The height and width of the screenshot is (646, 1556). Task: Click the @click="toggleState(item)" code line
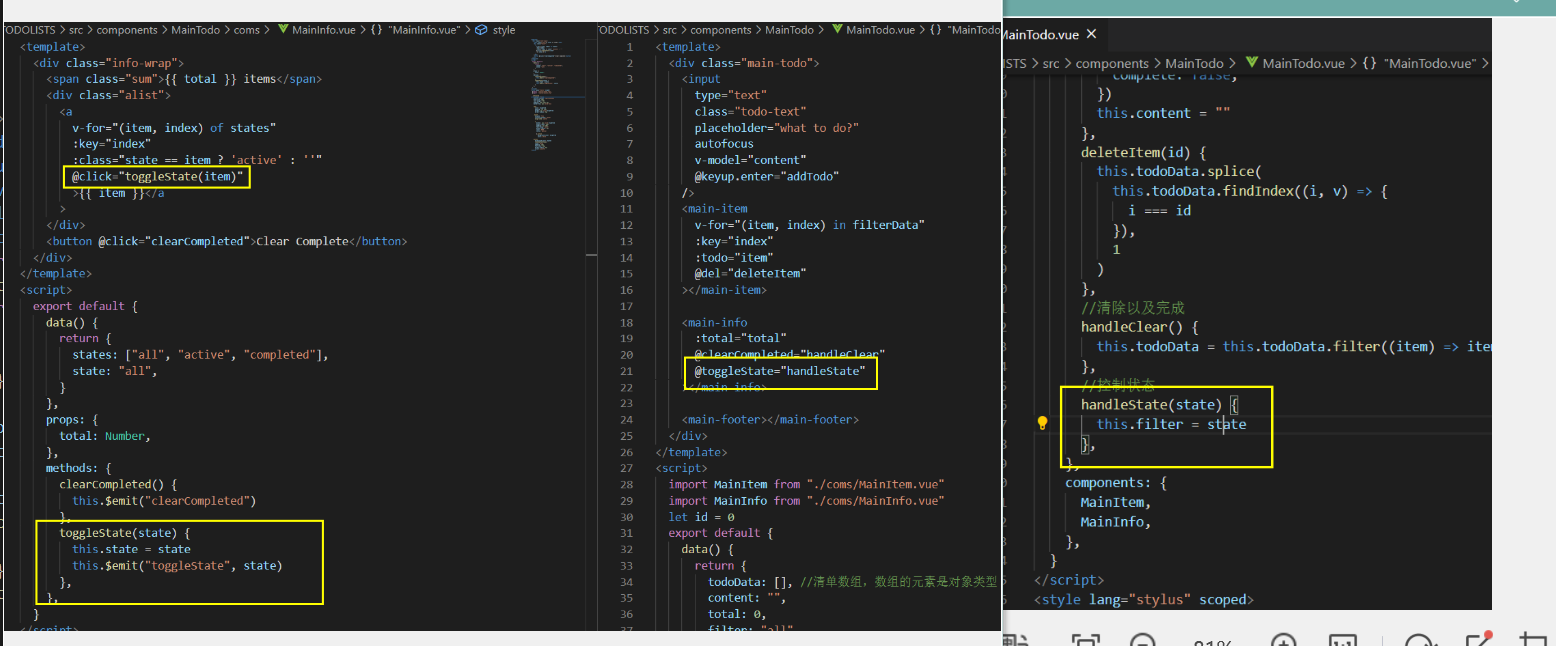pos(158,176)
